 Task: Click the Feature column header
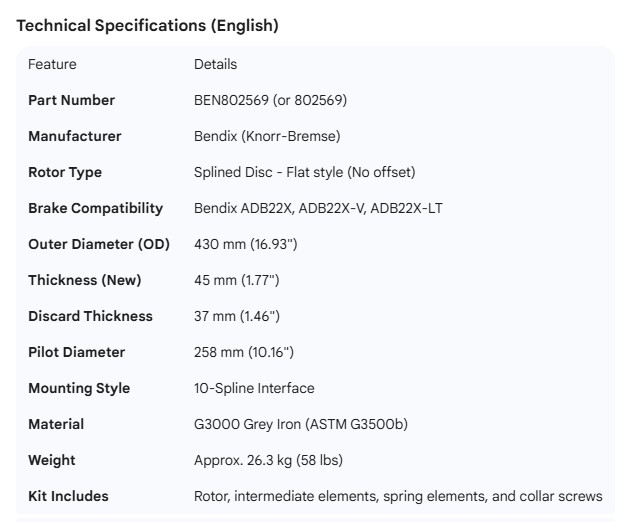52,64
